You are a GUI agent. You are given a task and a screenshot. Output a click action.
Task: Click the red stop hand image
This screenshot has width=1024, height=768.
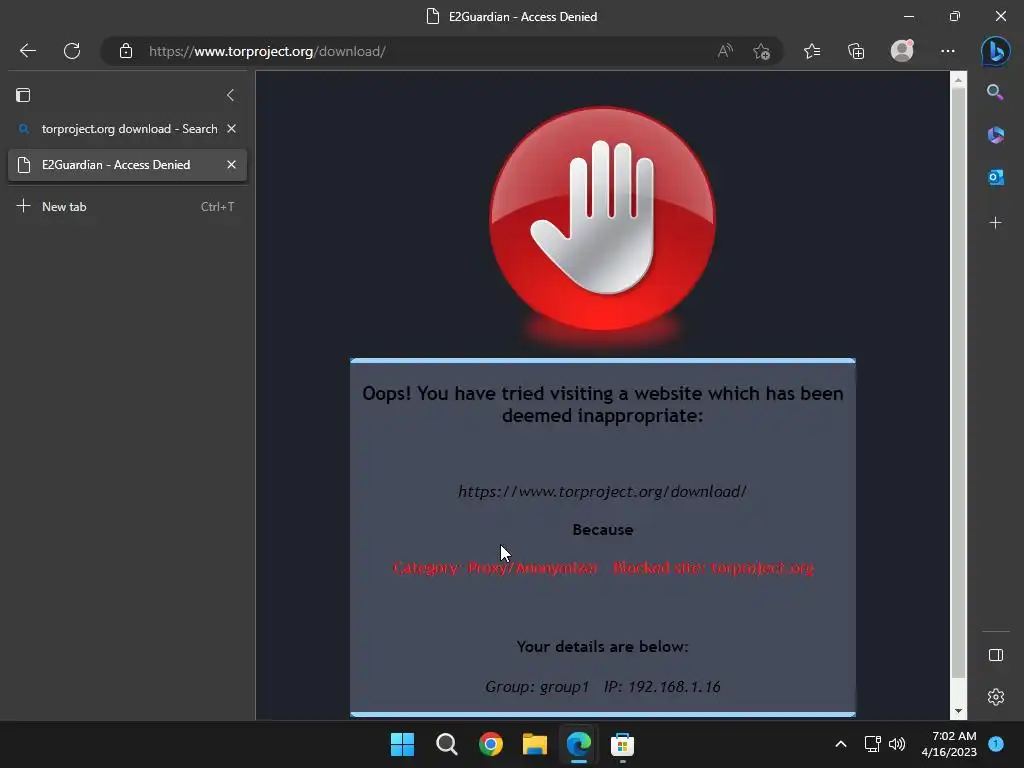602,219
